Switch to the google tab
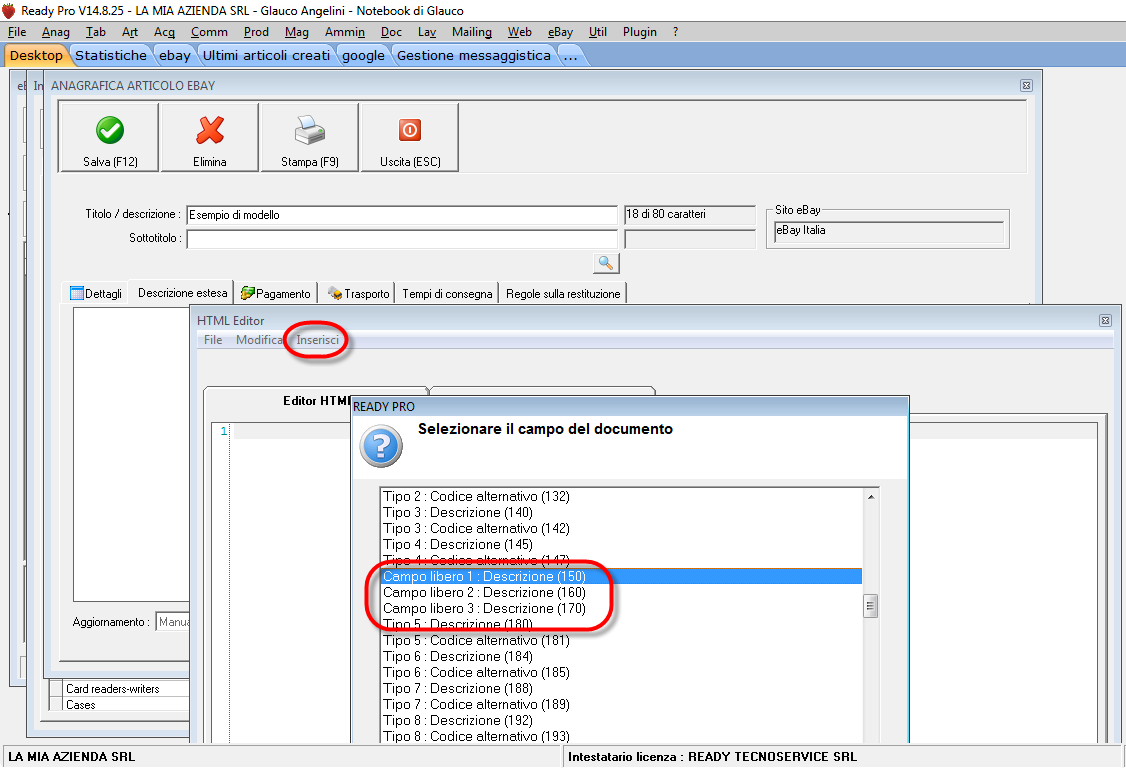 click(363, 55)
